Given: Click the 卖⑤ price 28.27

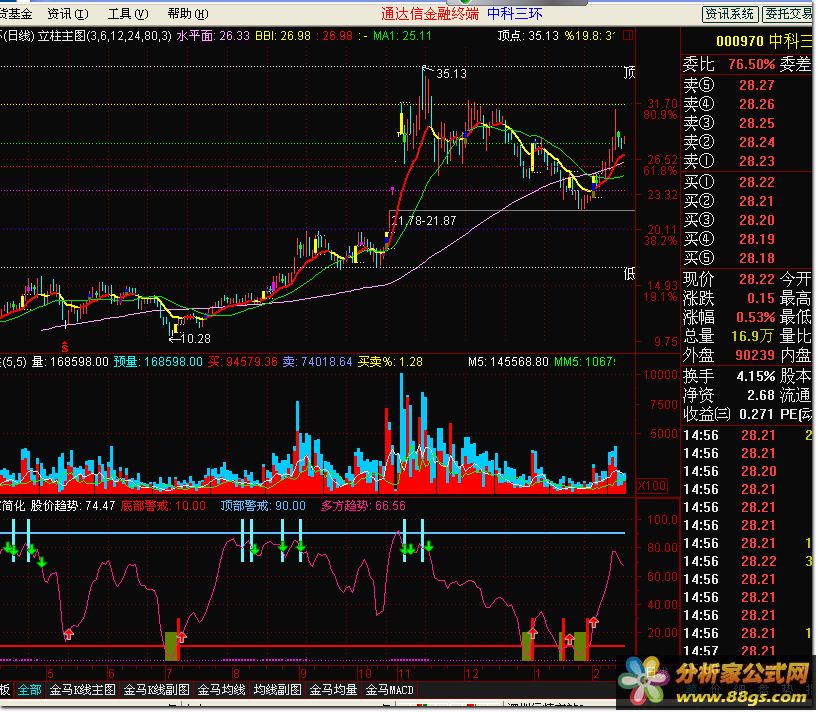Looking at the screenshot, I should pyautogui.click(x=757, y=85).
